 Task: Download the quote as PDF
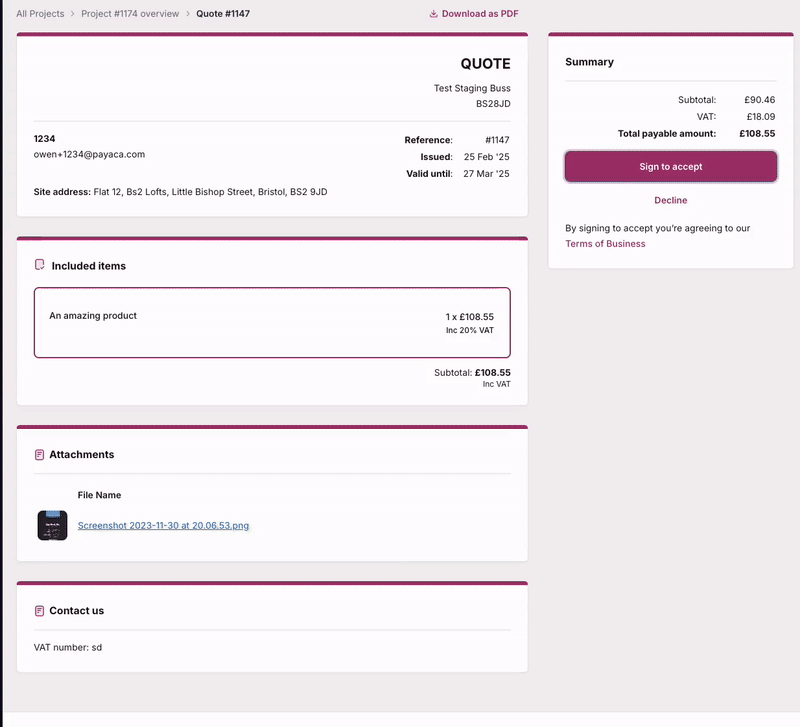click(480, 14)
